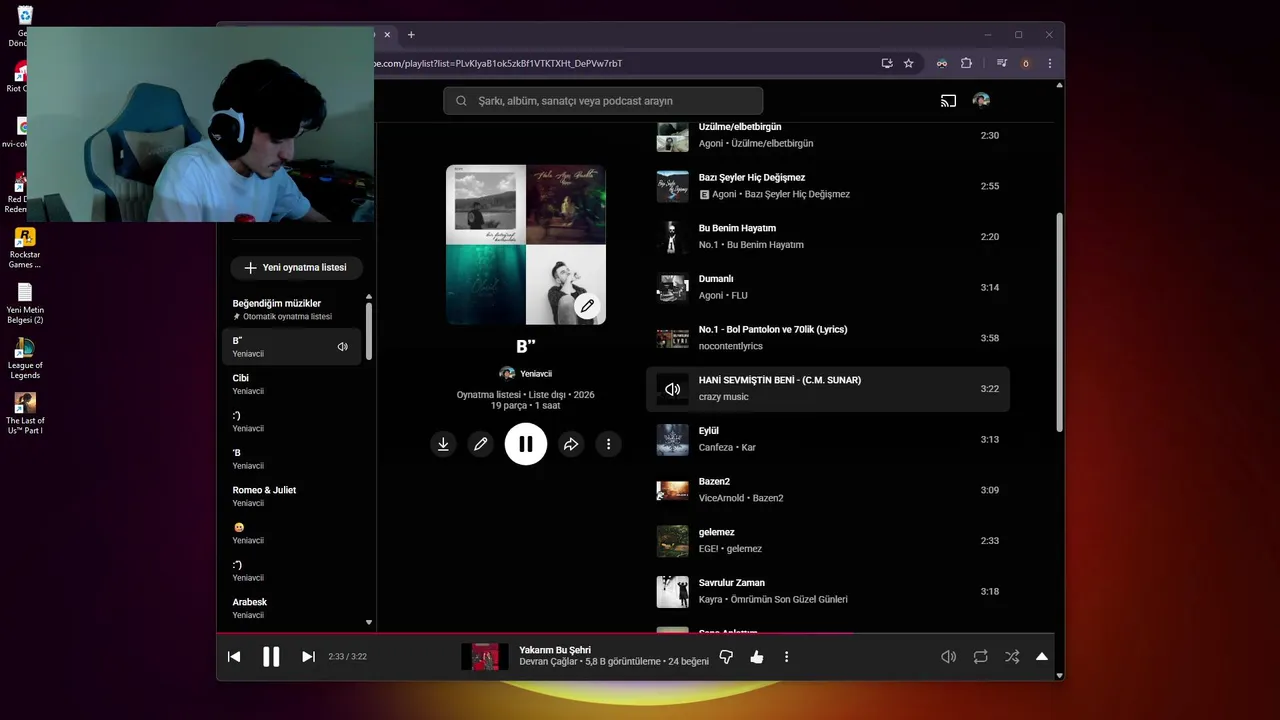Open artist Kayra link

coord(710,599)
